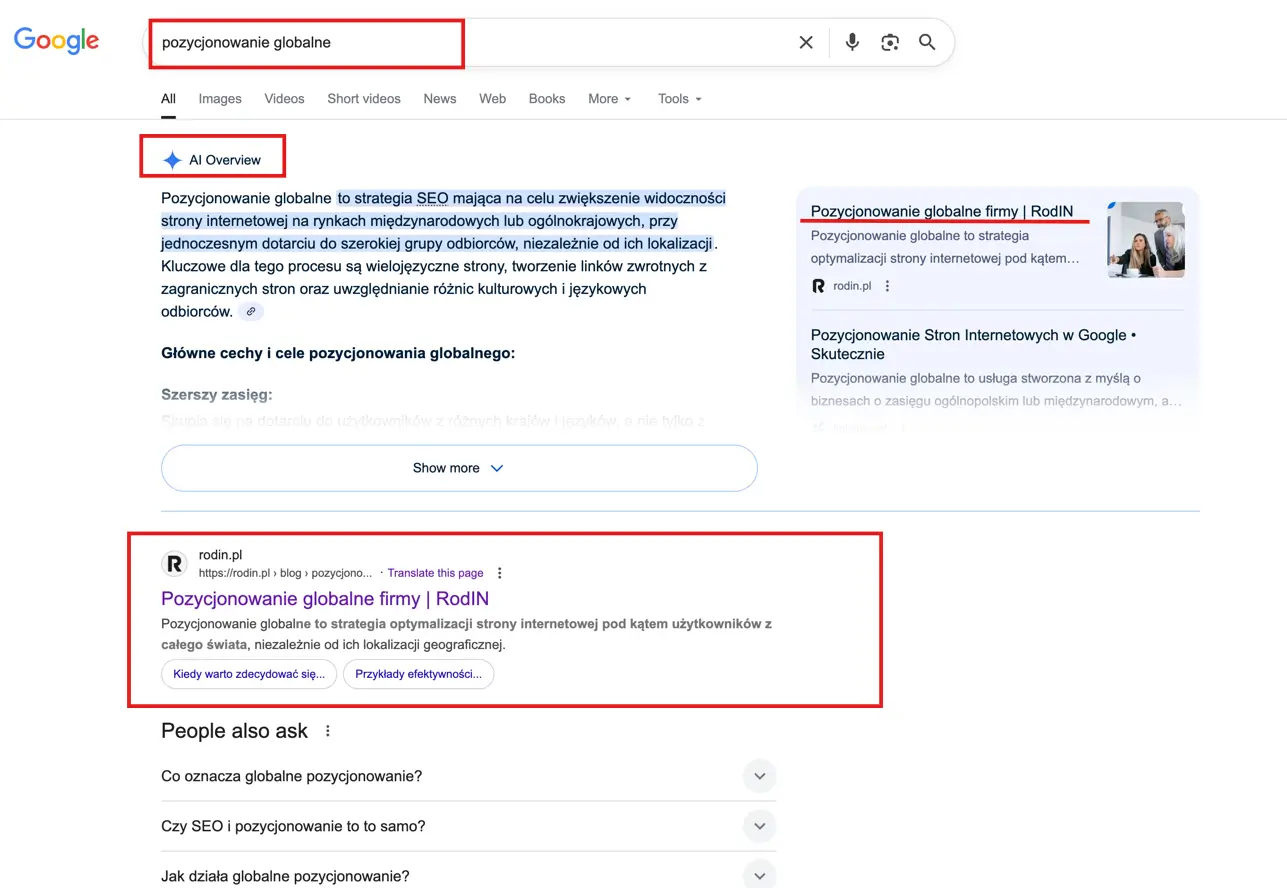
Task: Click the AI Overview sparkle icon
Action: [x=172, y=158]
